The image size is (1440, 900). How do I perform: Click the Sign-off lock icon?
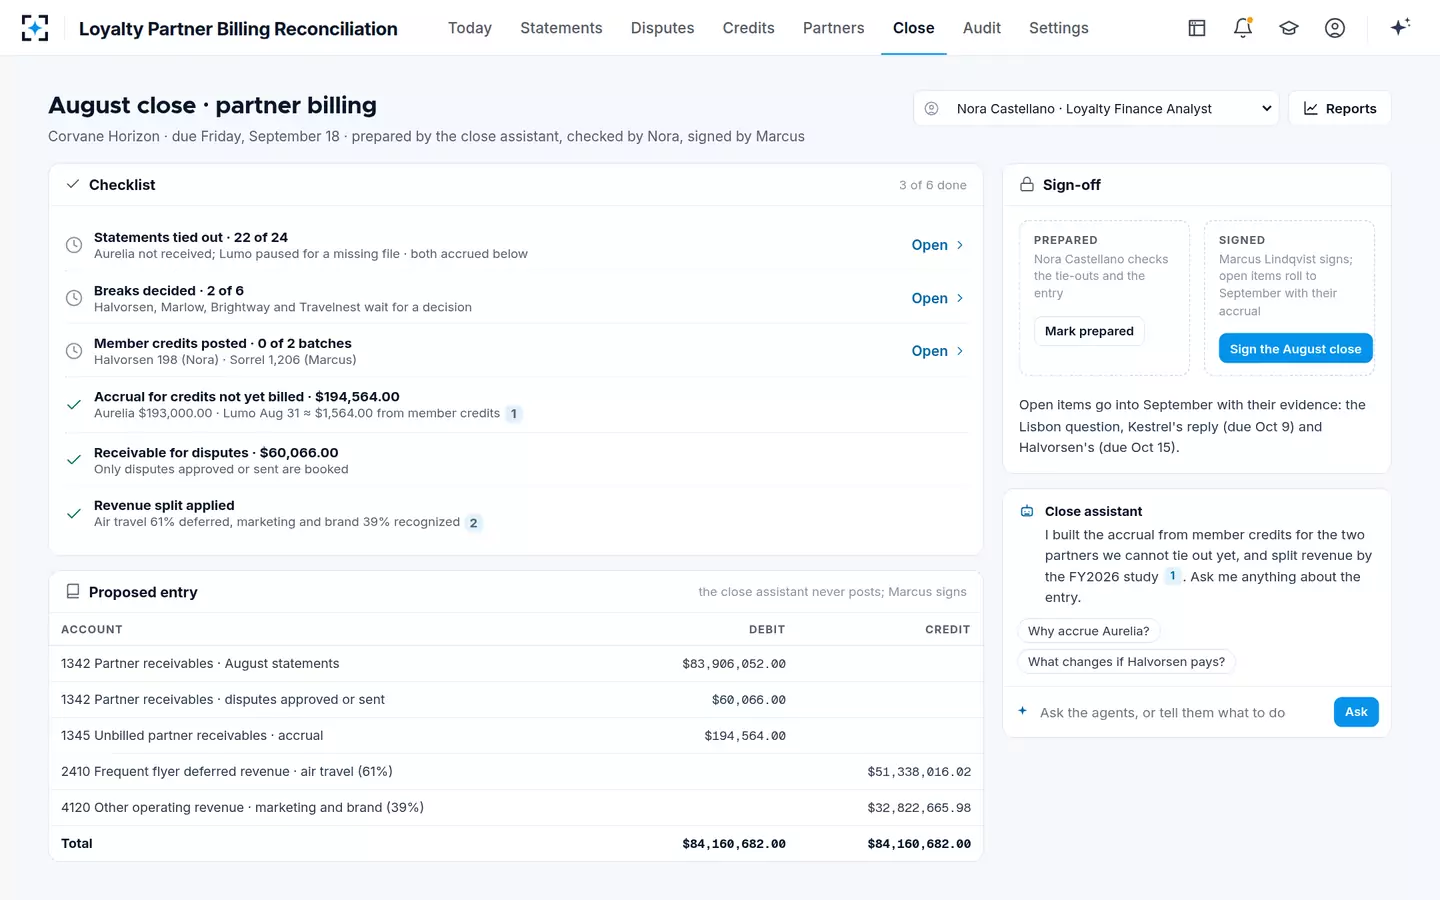1027,185
